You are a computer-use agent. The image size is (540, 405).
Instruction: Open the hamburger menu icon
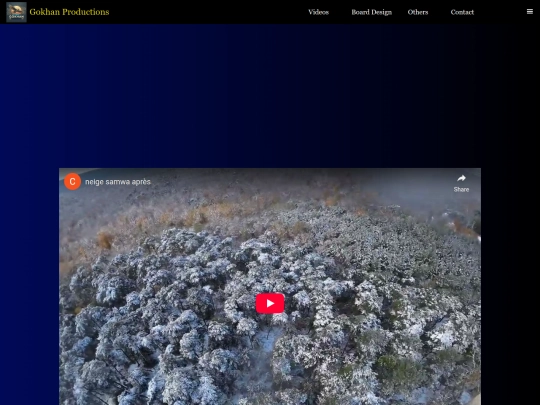pyautogui.click(x=530, y=12)
